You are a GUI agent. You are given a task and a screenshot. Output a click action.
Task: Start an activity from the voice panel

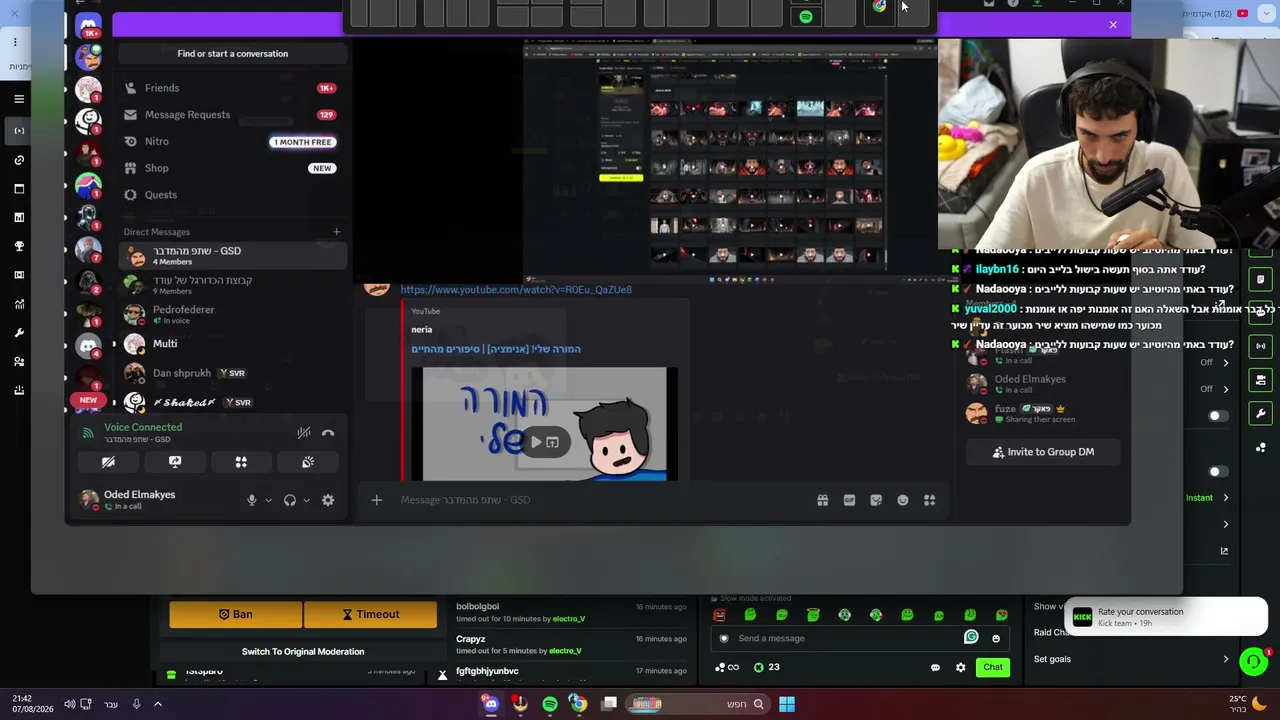coord(241,462)
